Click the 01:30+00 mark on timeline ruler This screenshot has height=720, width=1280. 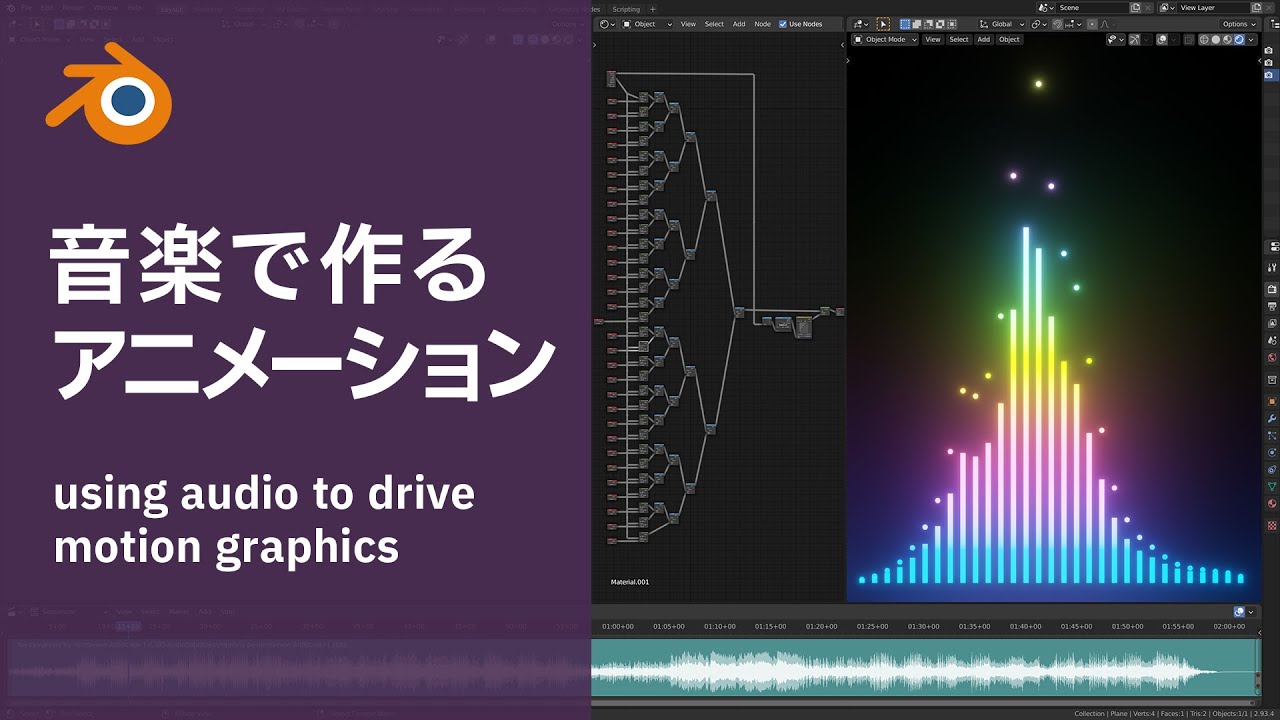pos(923,626)
